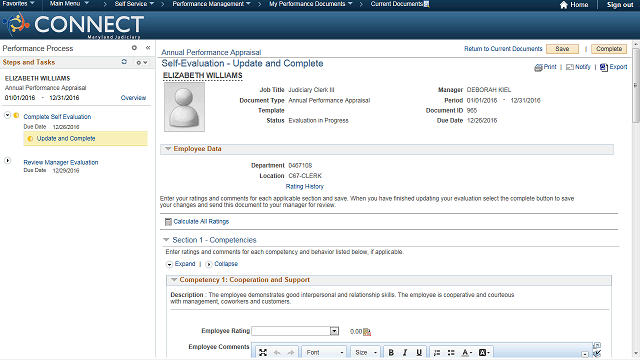Collapse the Employee Data section
640x360 pixels.
[x=168, y=149]
